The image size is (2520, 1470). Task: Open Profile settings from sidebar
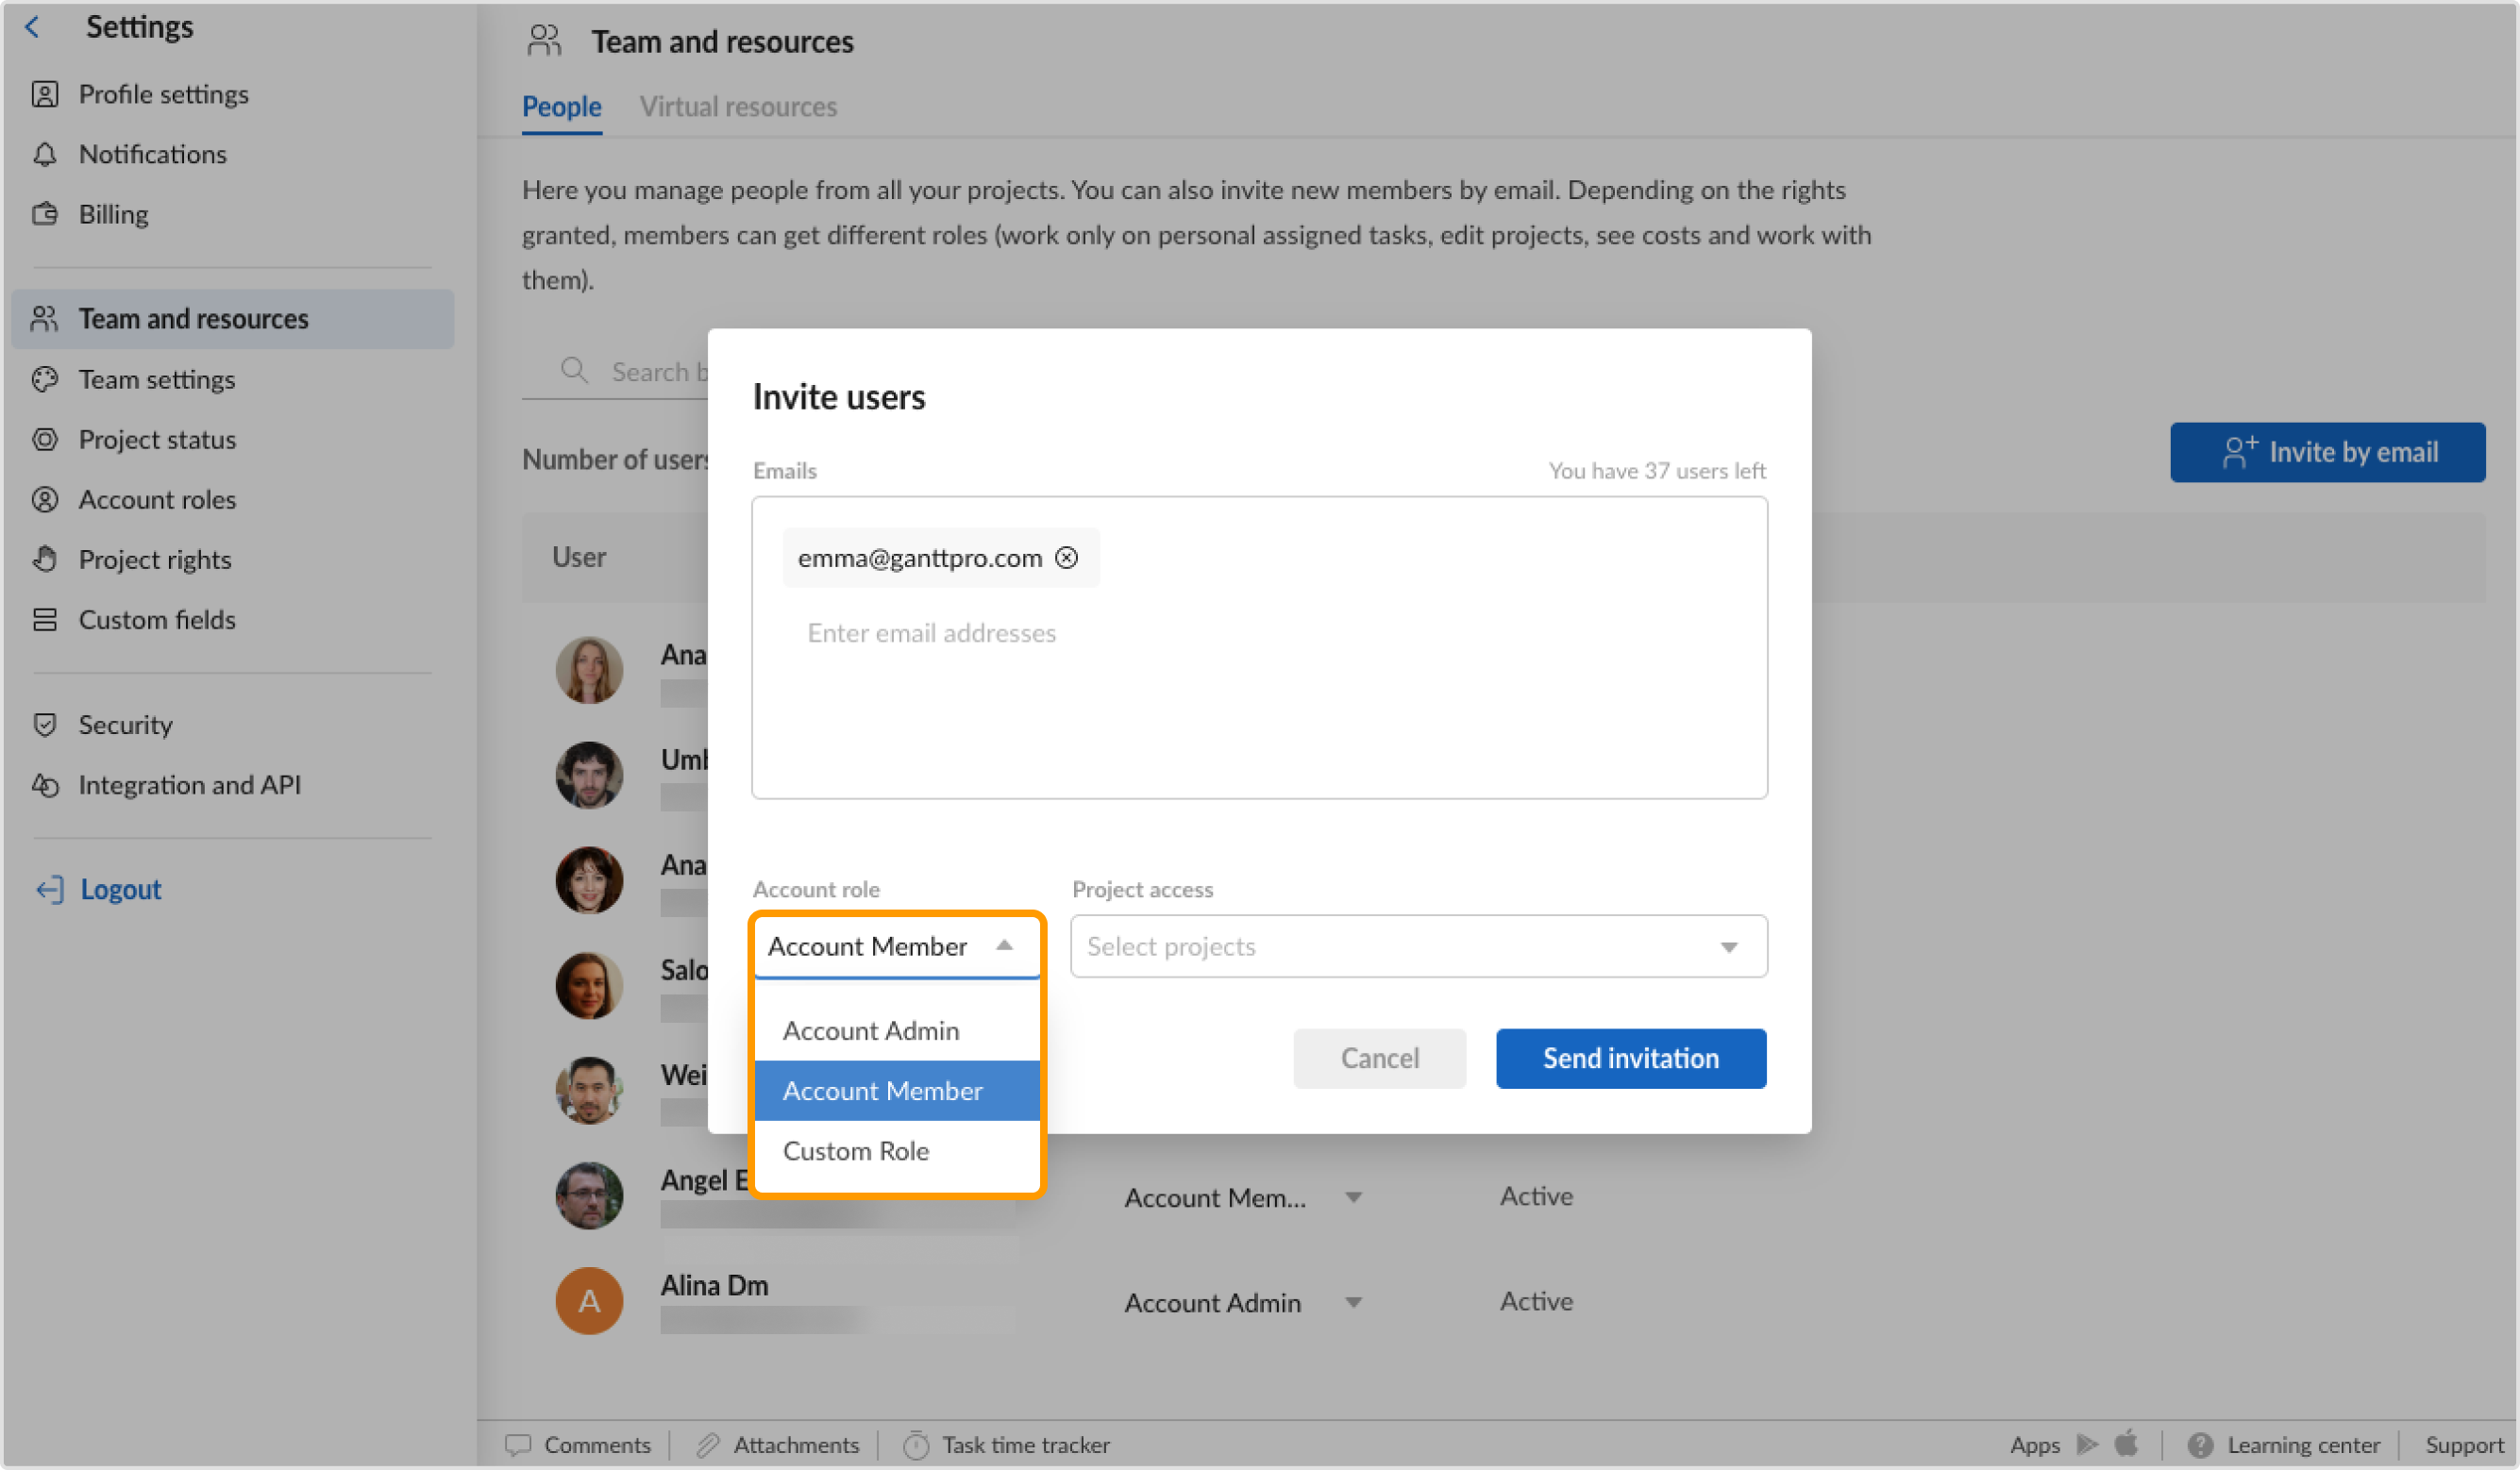tap(164, 93)
